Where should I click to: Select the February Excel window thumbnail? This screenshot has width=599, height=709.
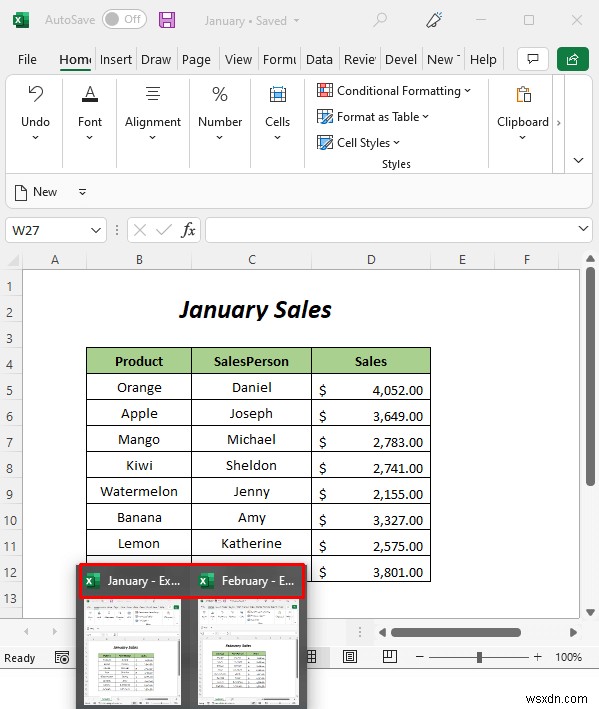point(248,648)
